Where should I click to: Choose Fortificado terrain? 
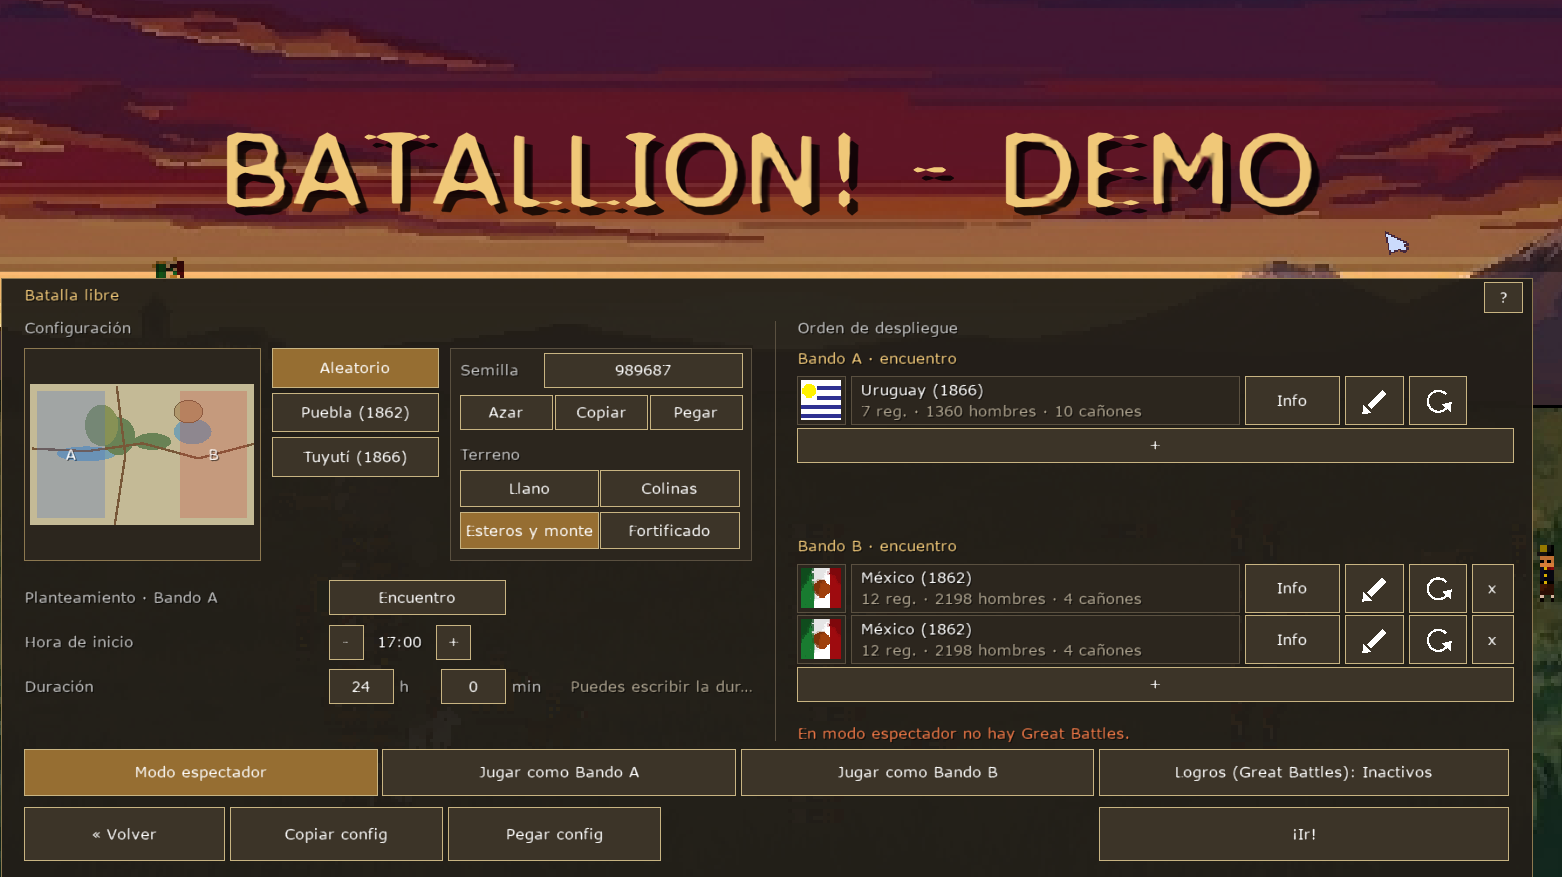point(669,531)
